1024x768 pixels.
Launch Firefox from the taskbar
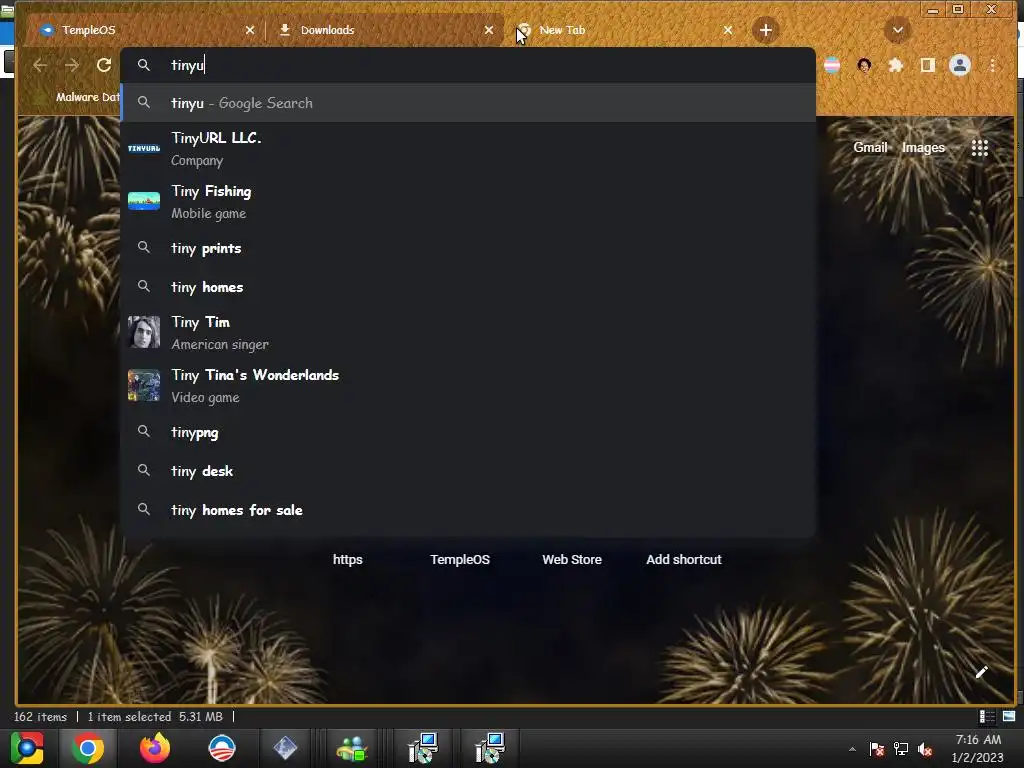point(155,748)
